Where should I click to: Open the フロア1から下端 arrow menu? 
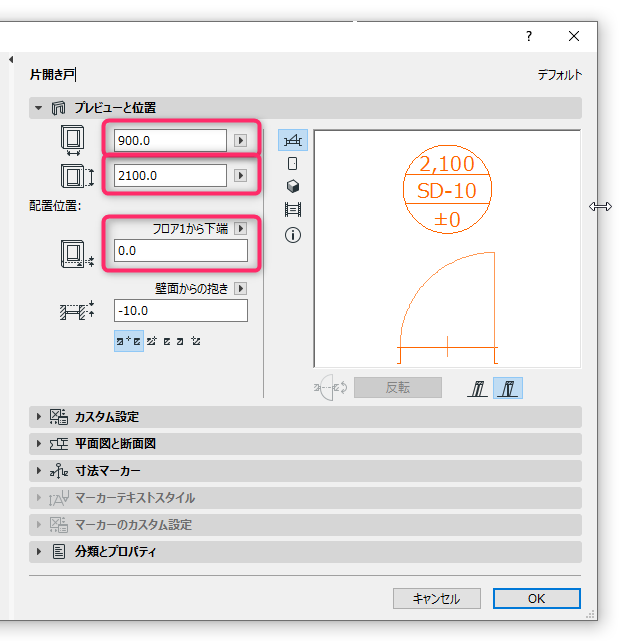240,229
